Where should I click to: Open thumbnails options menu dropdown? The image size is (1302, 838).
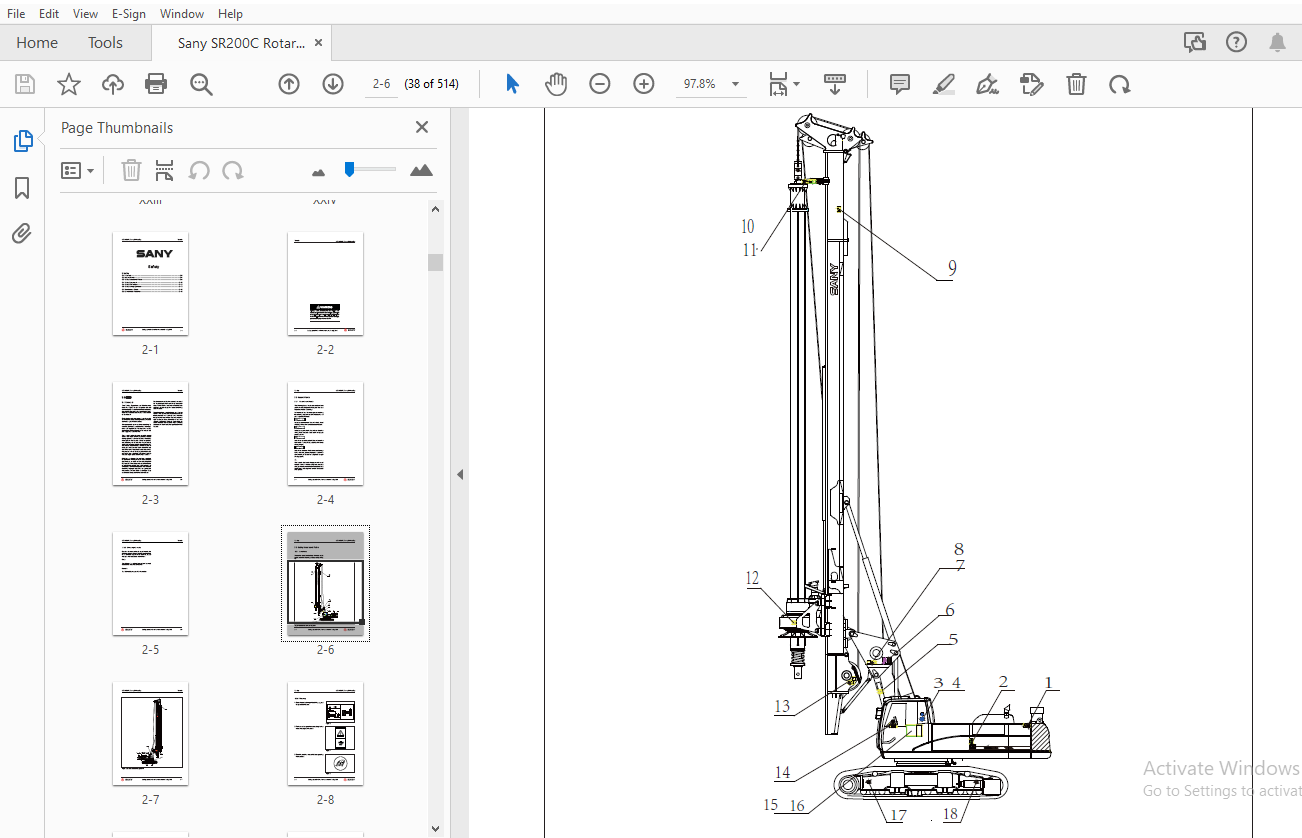[x=77, y=170]
